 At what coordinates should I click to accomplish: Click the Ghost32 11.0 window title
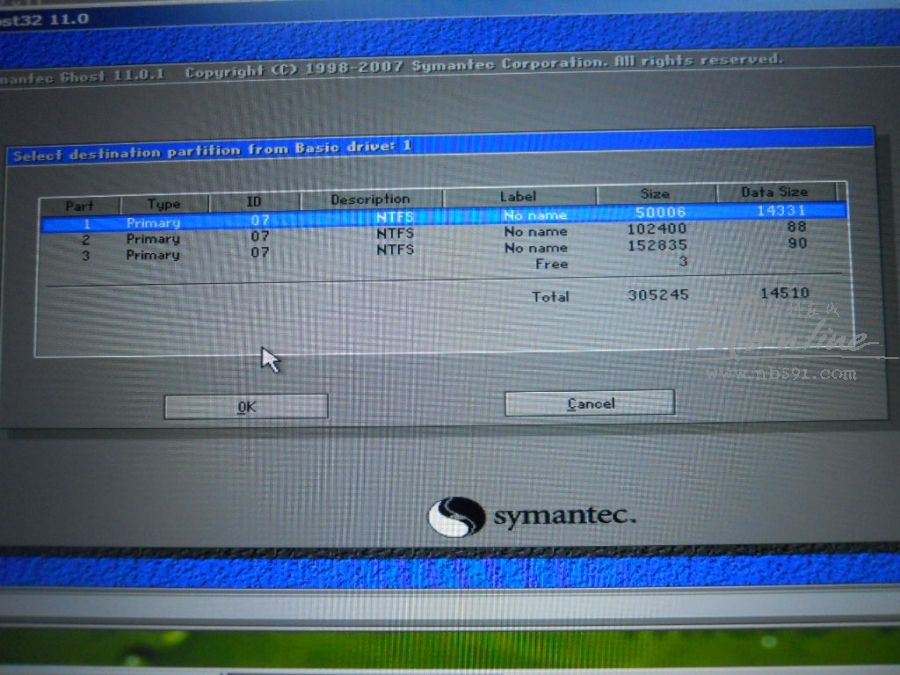coord(45,18)
